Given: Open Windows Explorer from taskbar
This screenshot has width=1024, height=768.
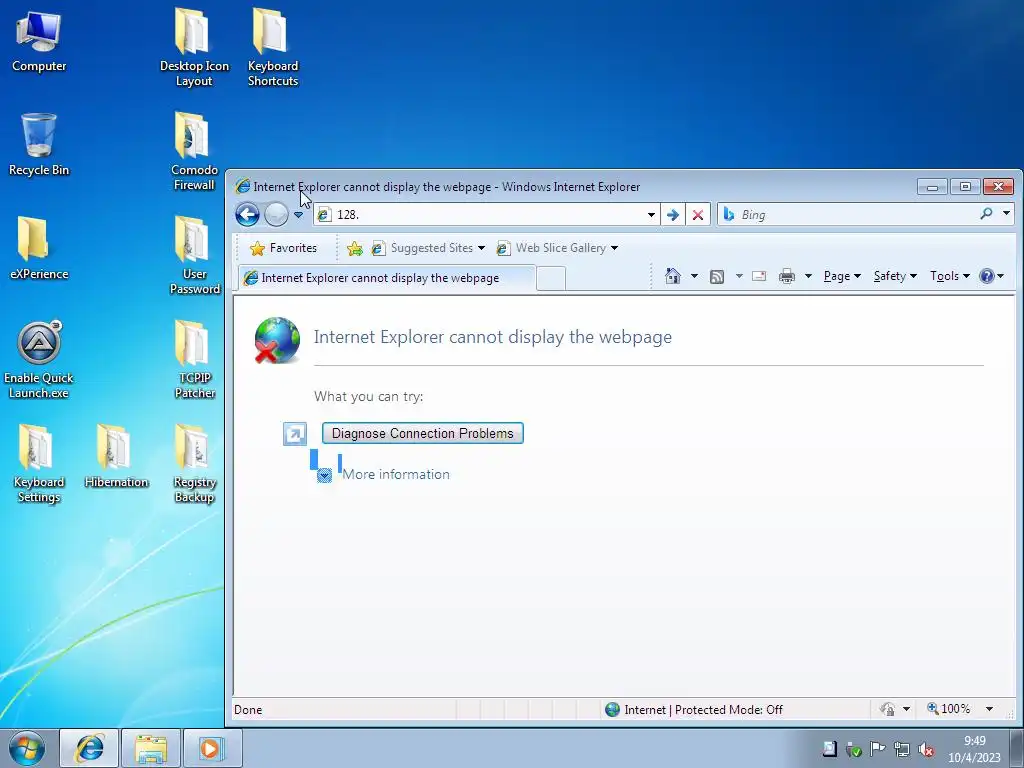Looking at the screenshot, I should (x=151, y=748).
